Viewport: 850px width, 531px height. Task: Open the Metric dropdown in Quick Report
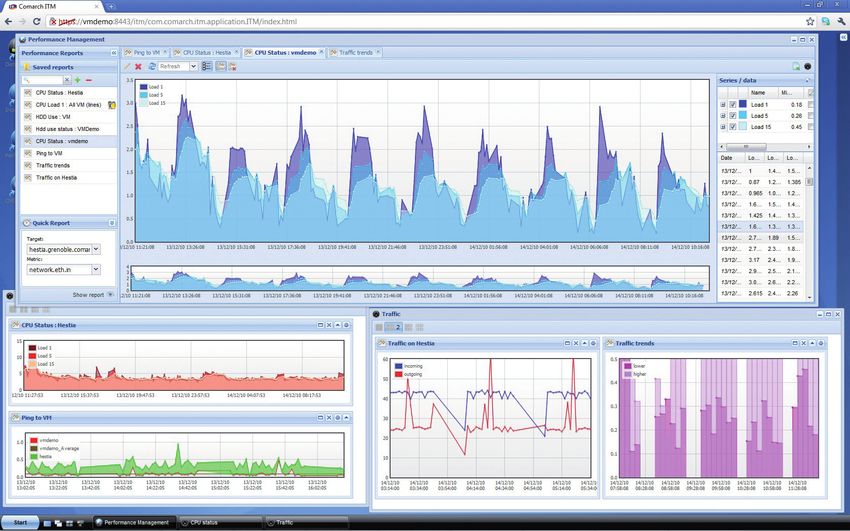coord(95,269)
